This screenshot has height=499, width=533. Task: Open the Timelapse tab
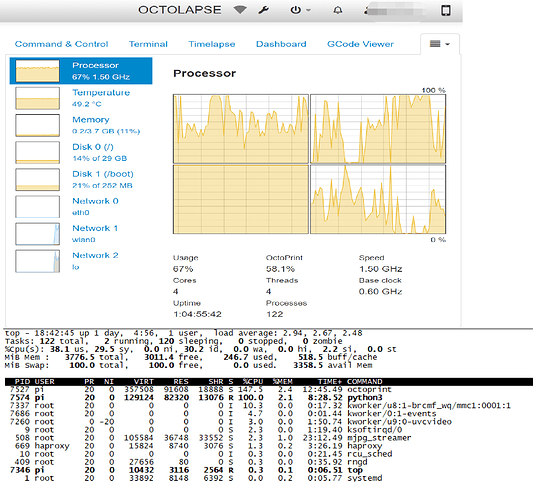pyautogui.click(x=212, y=44)
